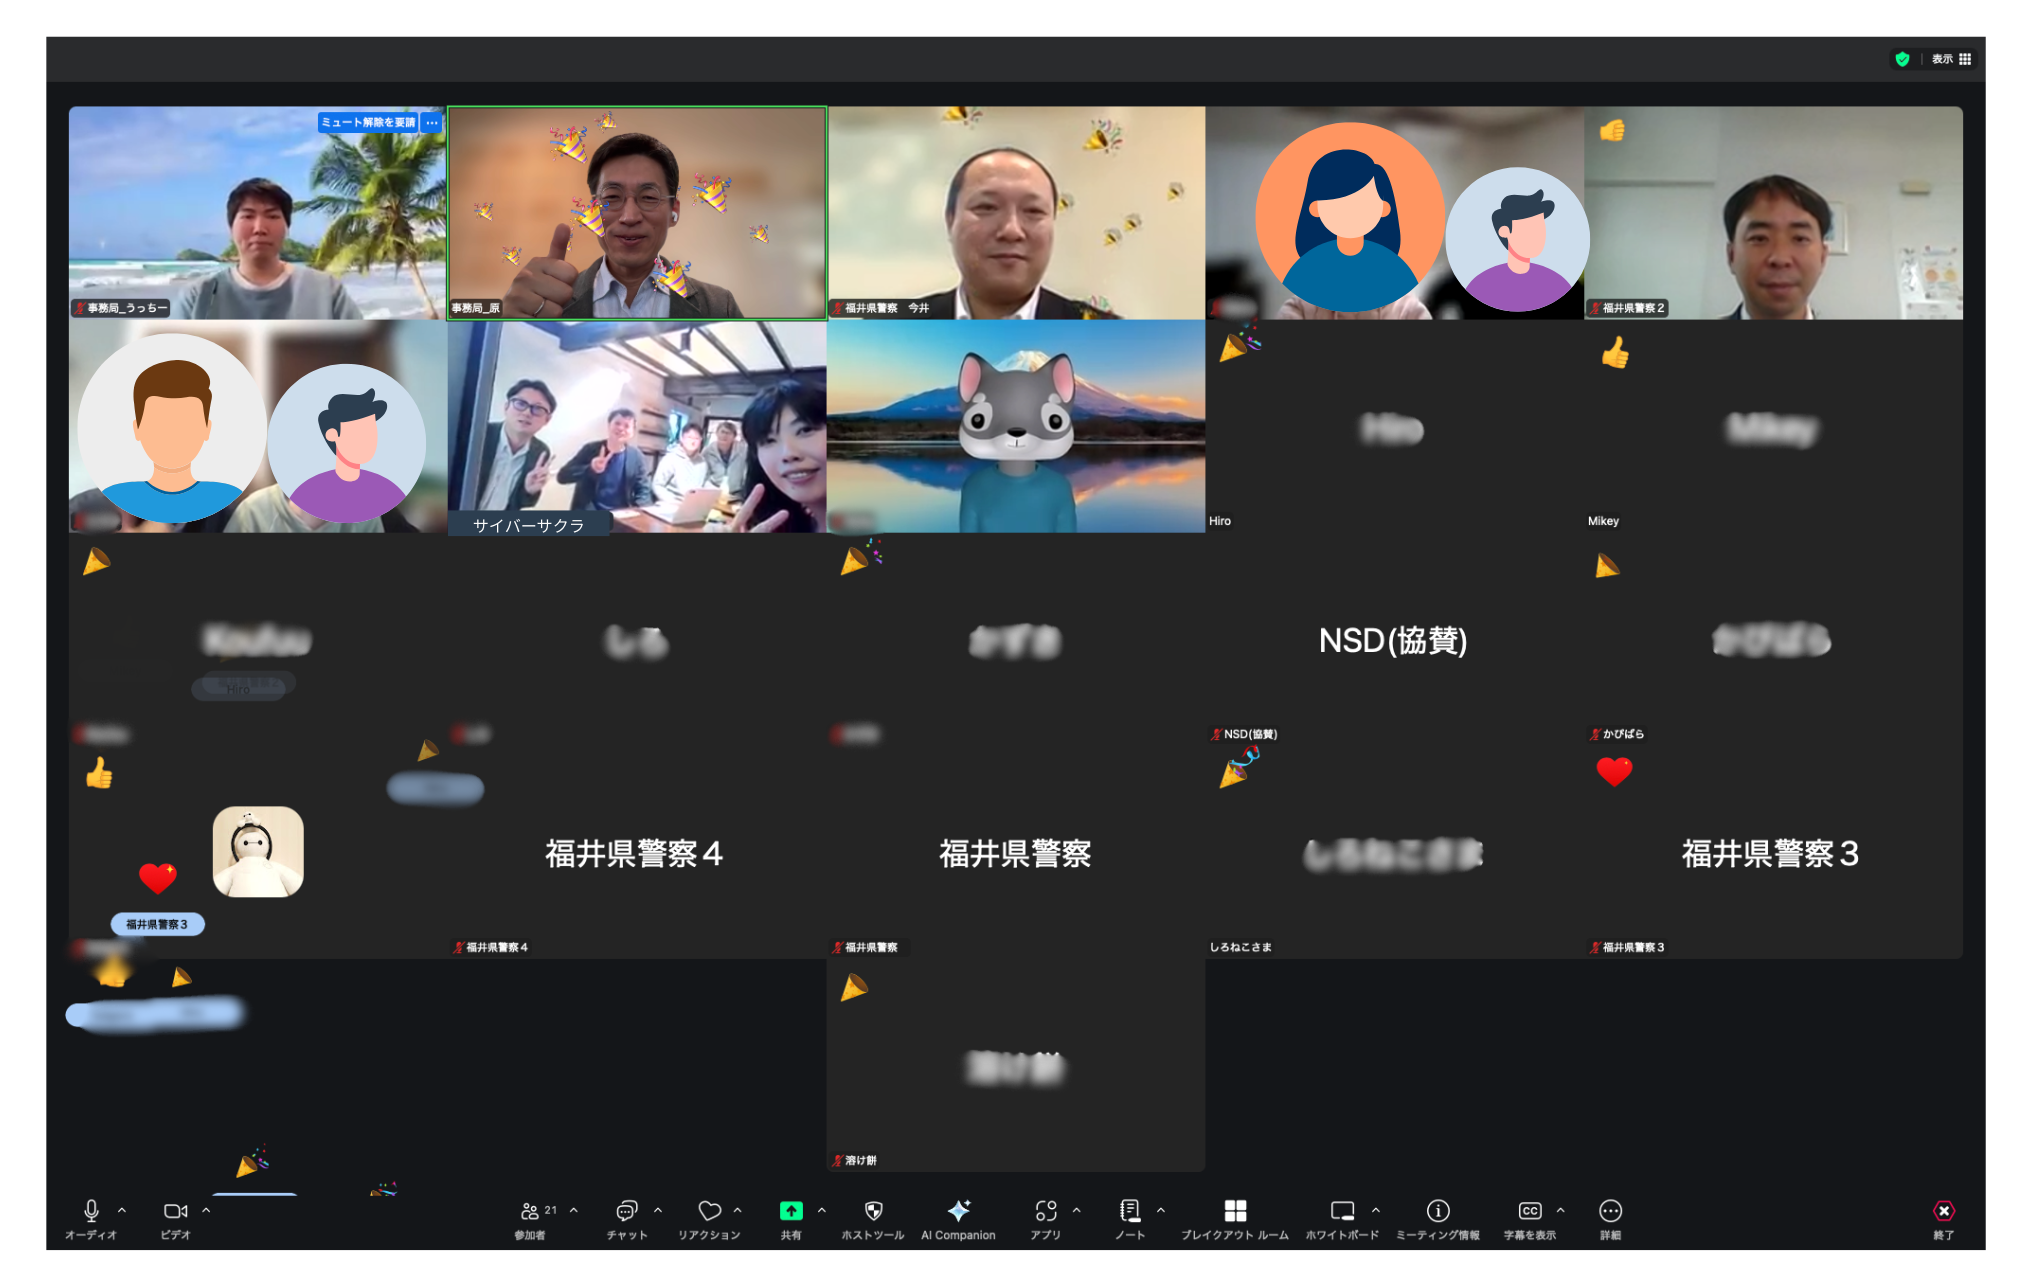Open the chat panel
The width and height of the screenshot is (2032, 1287).
(x=626, y=1212)
